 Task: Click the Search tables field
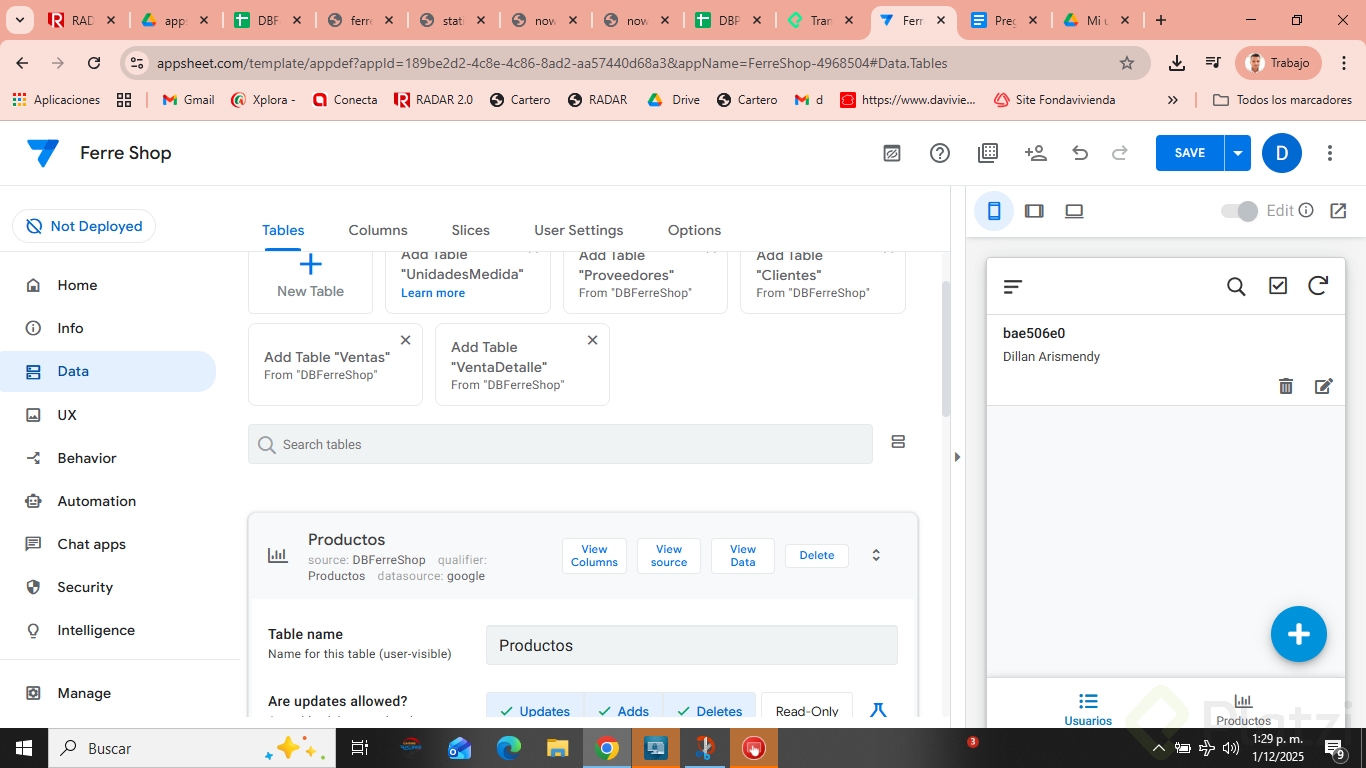(560, 444)
